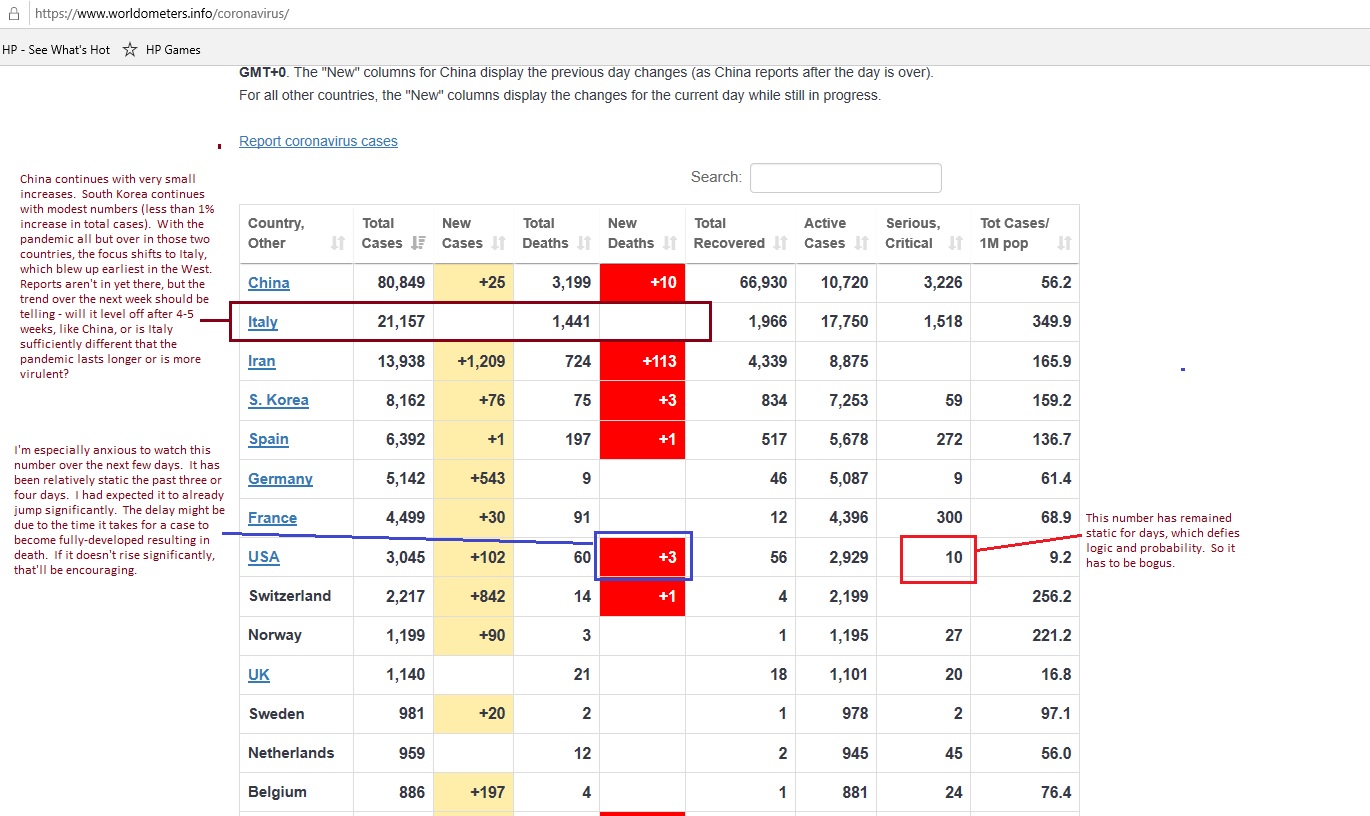
Task: Open the S. Korea country link
Action: click(x=279, y=400)
